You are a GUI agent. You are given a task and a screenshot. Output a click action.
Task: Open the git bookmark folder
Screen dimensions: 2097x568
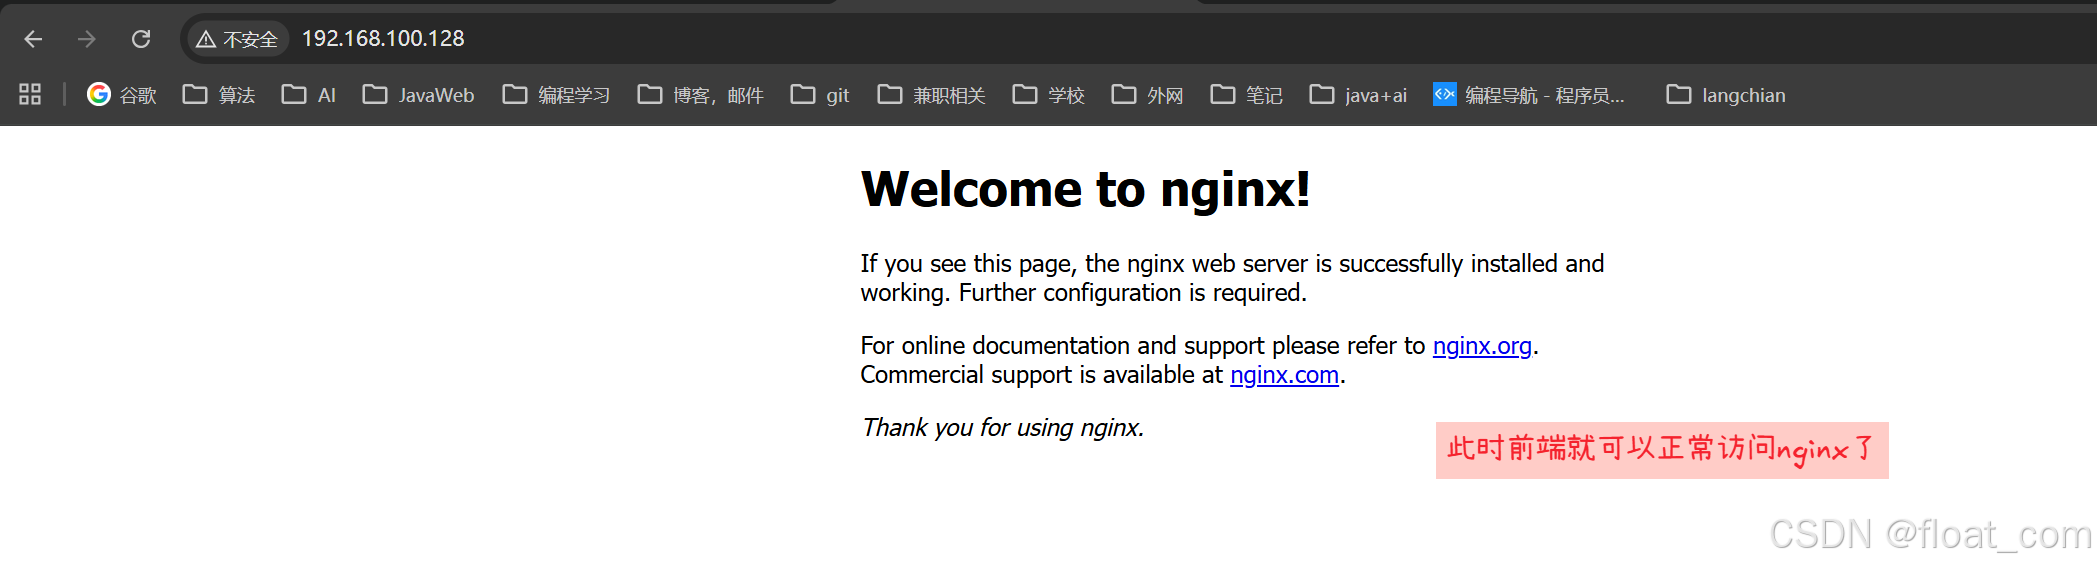pyautogui.click(x=820, y=95)
